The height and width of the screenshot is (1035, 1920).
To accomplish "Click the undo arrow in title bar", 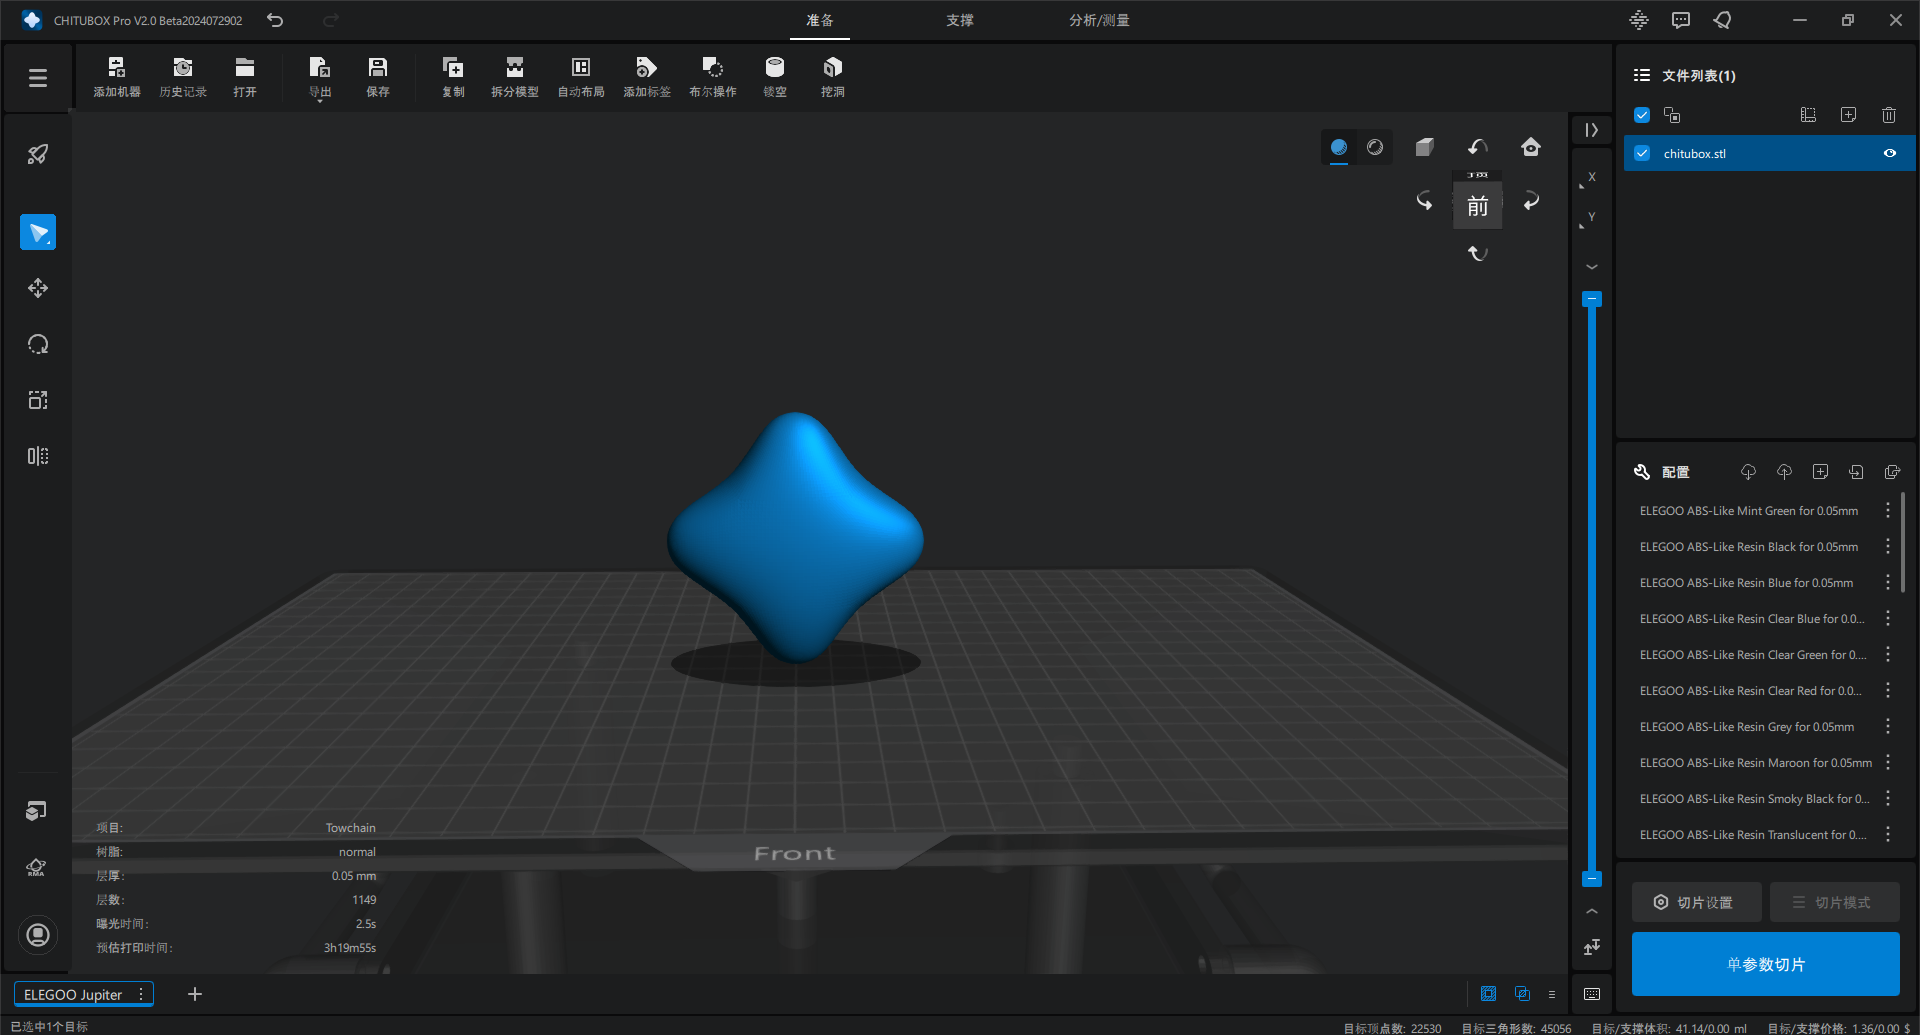I will (275, 20).
